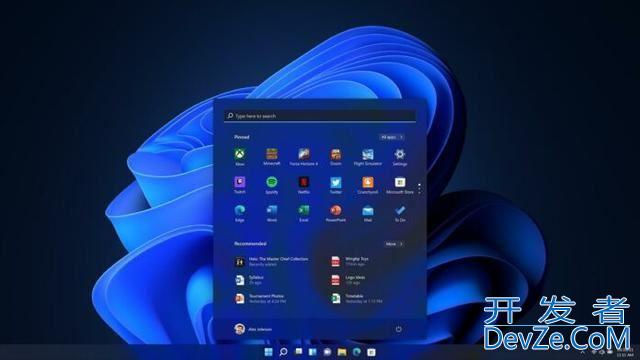Click the power button in Start menu
This screenshot has height=360, width=640.
(x=398, y=329)
